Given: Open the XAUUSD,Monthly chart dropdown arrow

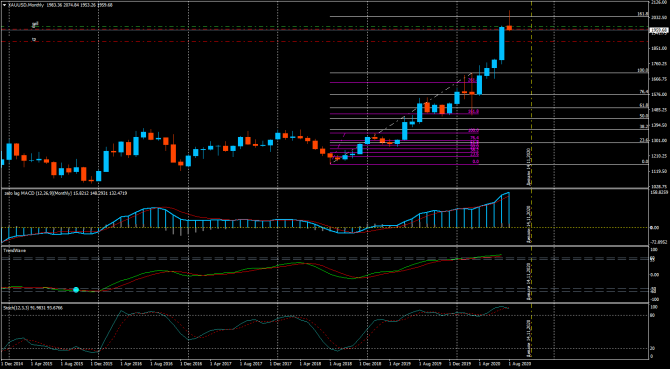Looking at the screenshot, I should [5, 5].
